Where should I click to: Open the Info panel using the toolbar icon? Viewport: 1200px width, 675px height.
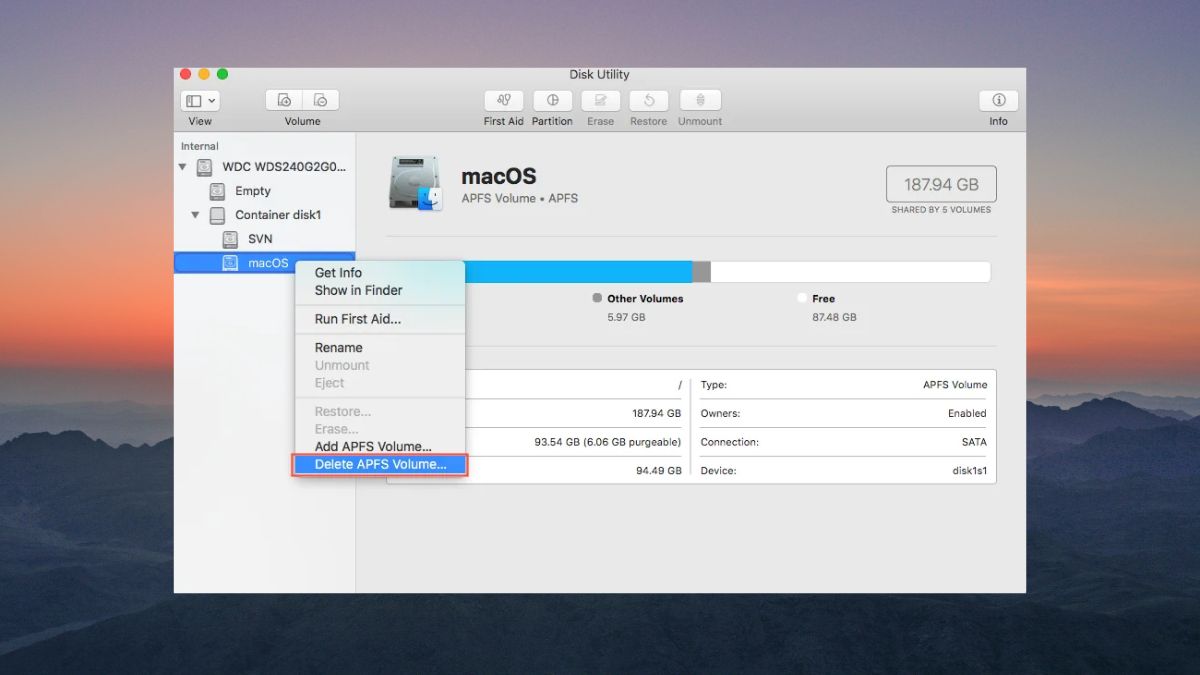[x=997, y=100]
